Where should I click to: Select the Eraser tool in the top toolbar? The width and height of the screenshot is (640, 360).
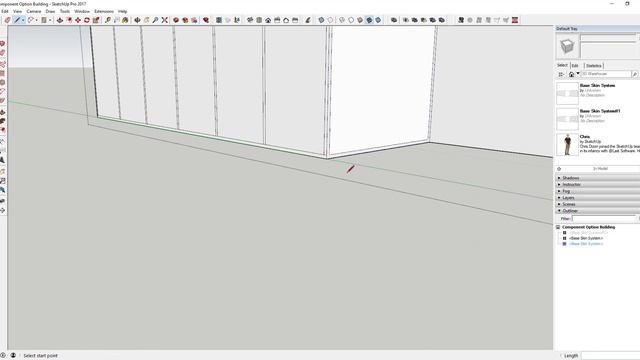[7, 20]
